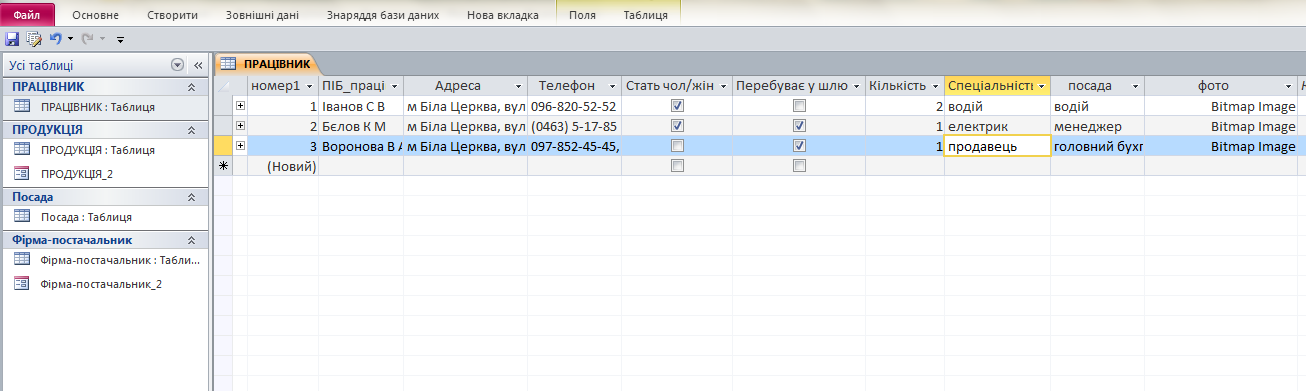This screenshot has height=391, width=1306.
Task: Collapse navigation pane with shutter bar button
Action: [x=197, y=64]
